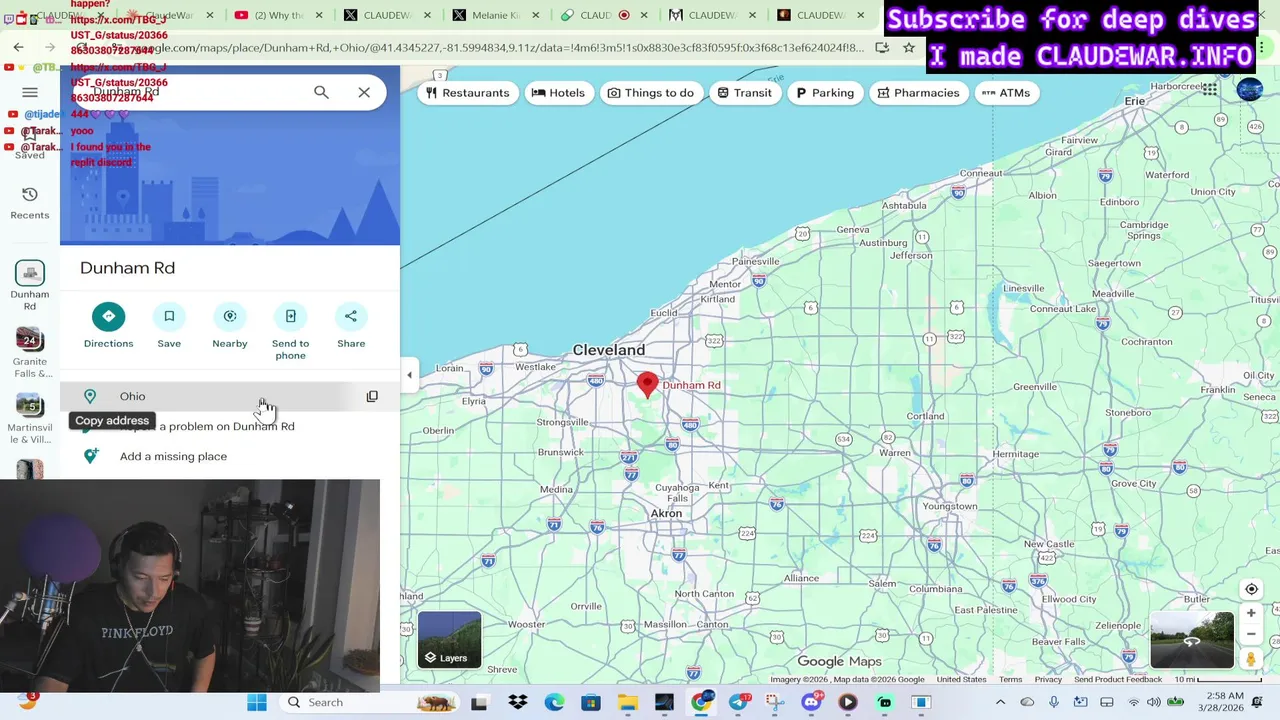This screenshot has height=720, width=1280.
Task: Click the taskbar Search box
Action: coord(370,702)
